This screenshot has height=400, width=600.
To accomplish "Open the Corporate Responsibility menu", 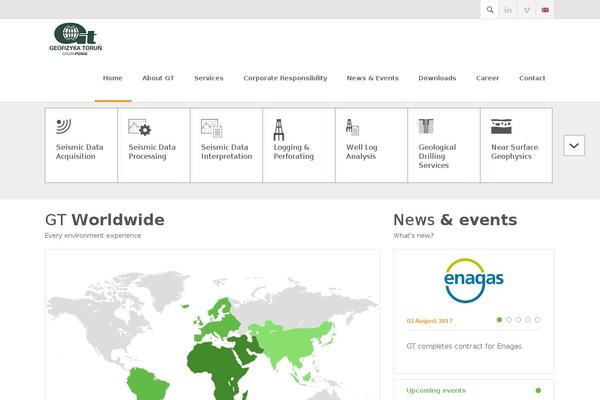I will point(285,78).
